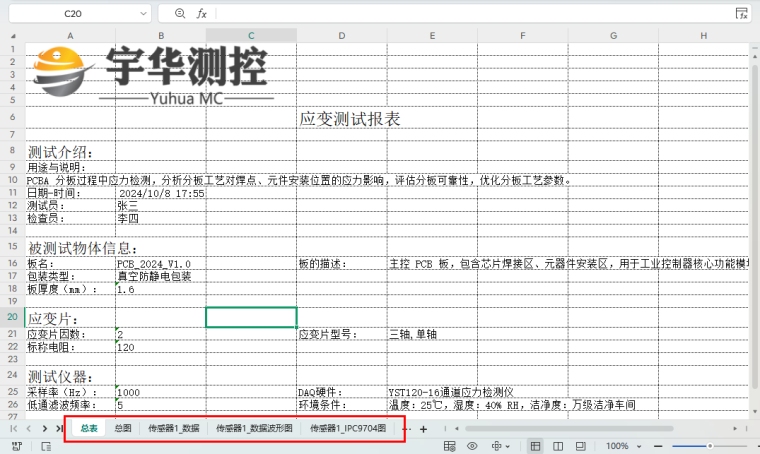Viewport: 760px width, 454px height.
Task: Add a new sheet with the plus button
Action: pyautogui.click(x=423, y=429)
